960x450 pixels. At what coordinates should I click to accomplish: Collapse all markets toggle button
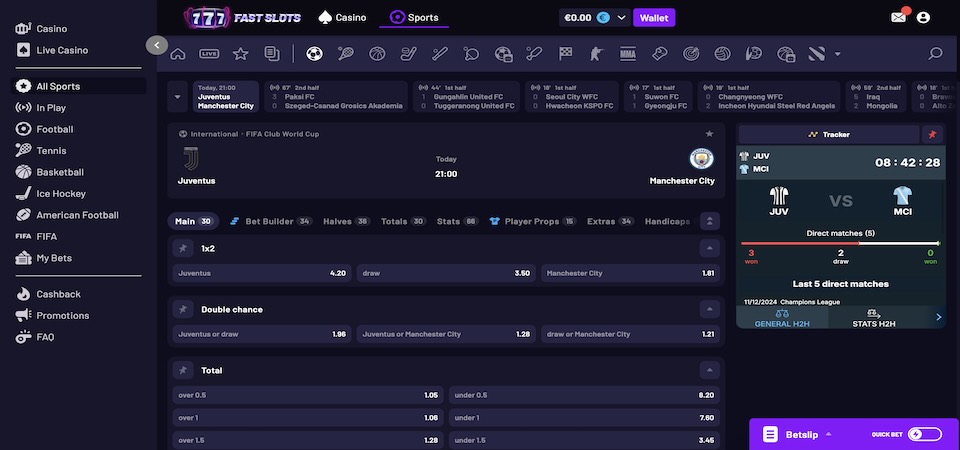pyautogui.click(x=710, y=222)
